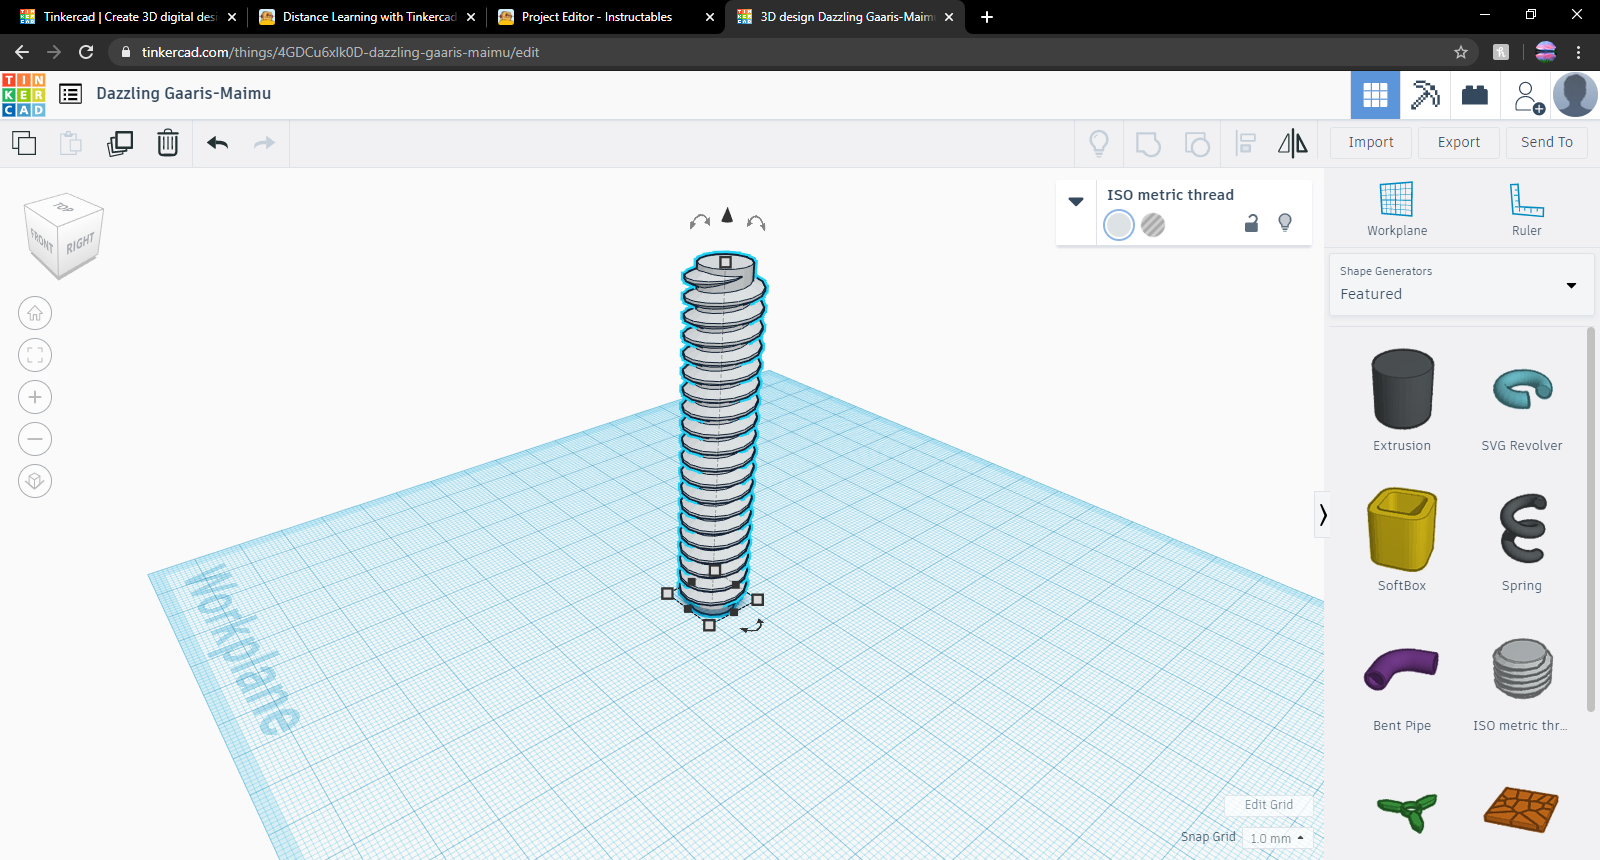1600x860 pixels.
Task: Click the Export button
Action: [x=1459, y=143]
